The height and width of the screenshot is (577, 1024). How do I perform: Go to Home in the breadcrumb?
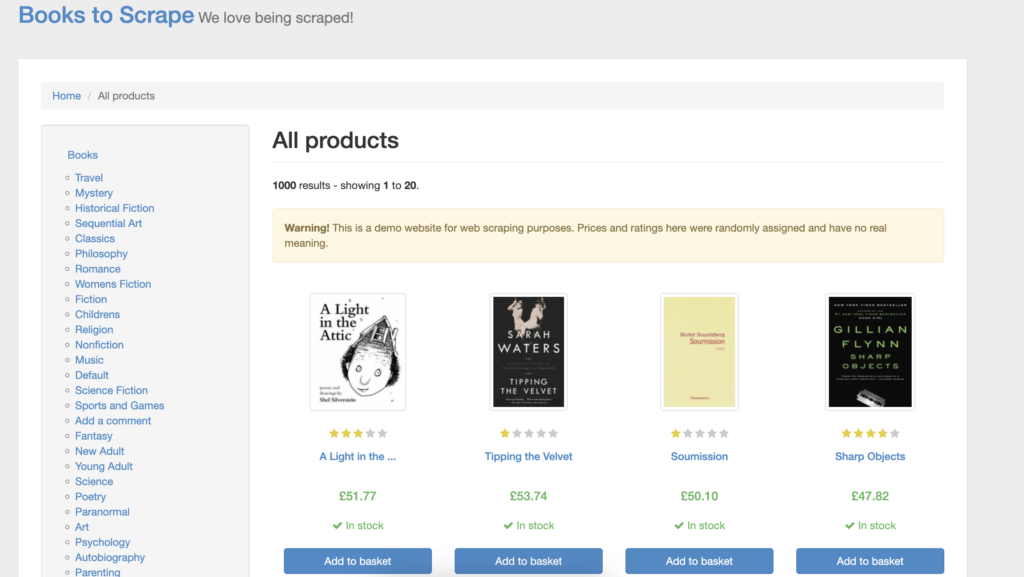point(67,96)
